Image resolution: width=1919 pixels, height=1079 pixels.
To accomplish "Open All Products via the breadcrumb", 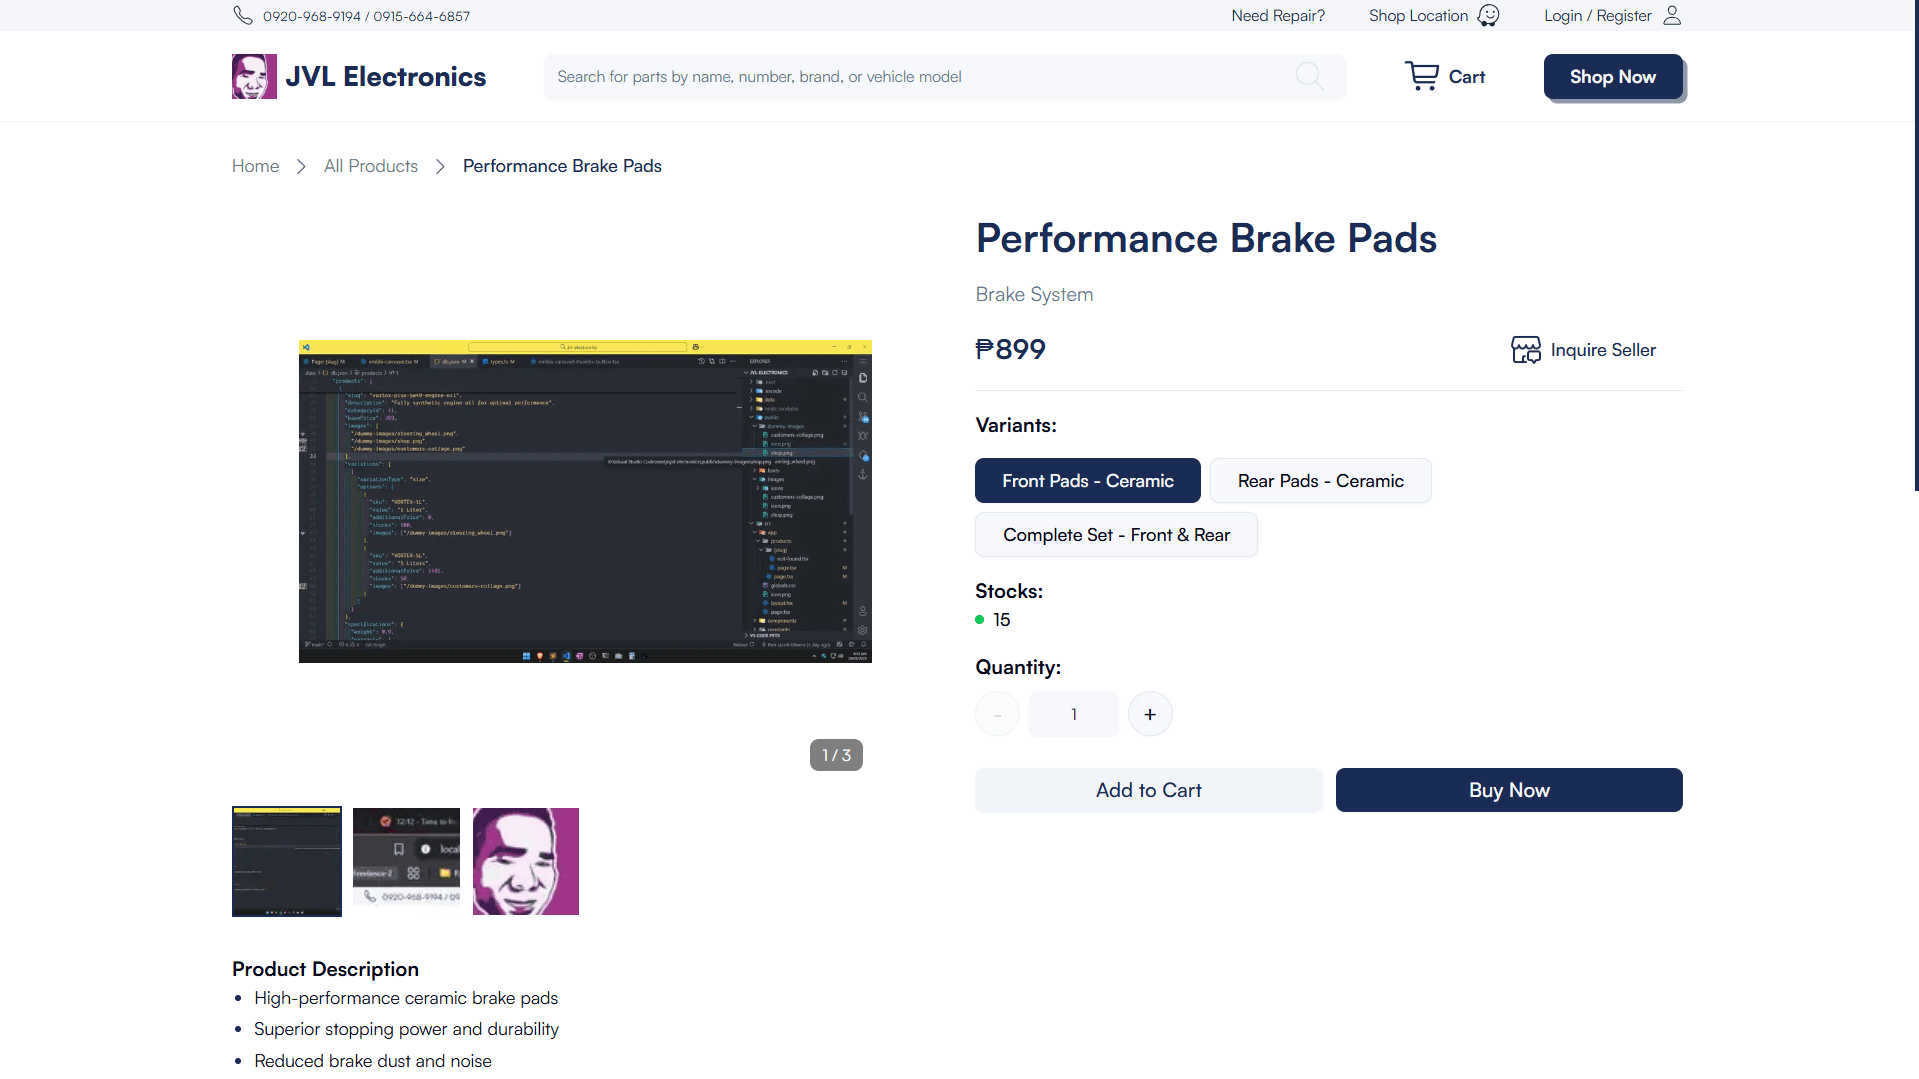I will pos(370,165).
